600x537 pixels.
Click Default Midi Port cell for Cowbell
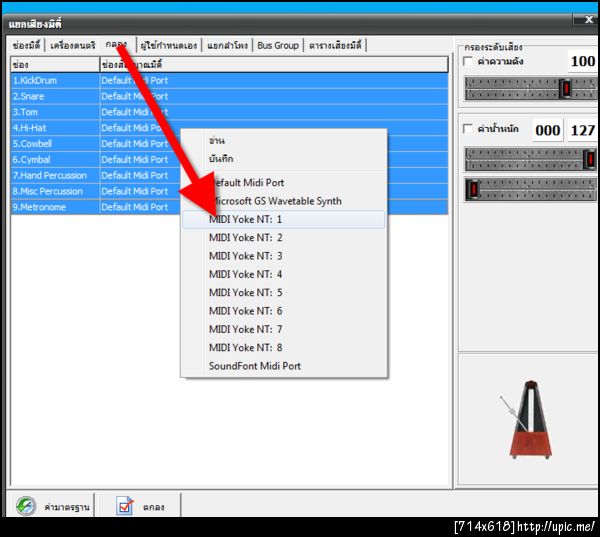click(135, 144)
